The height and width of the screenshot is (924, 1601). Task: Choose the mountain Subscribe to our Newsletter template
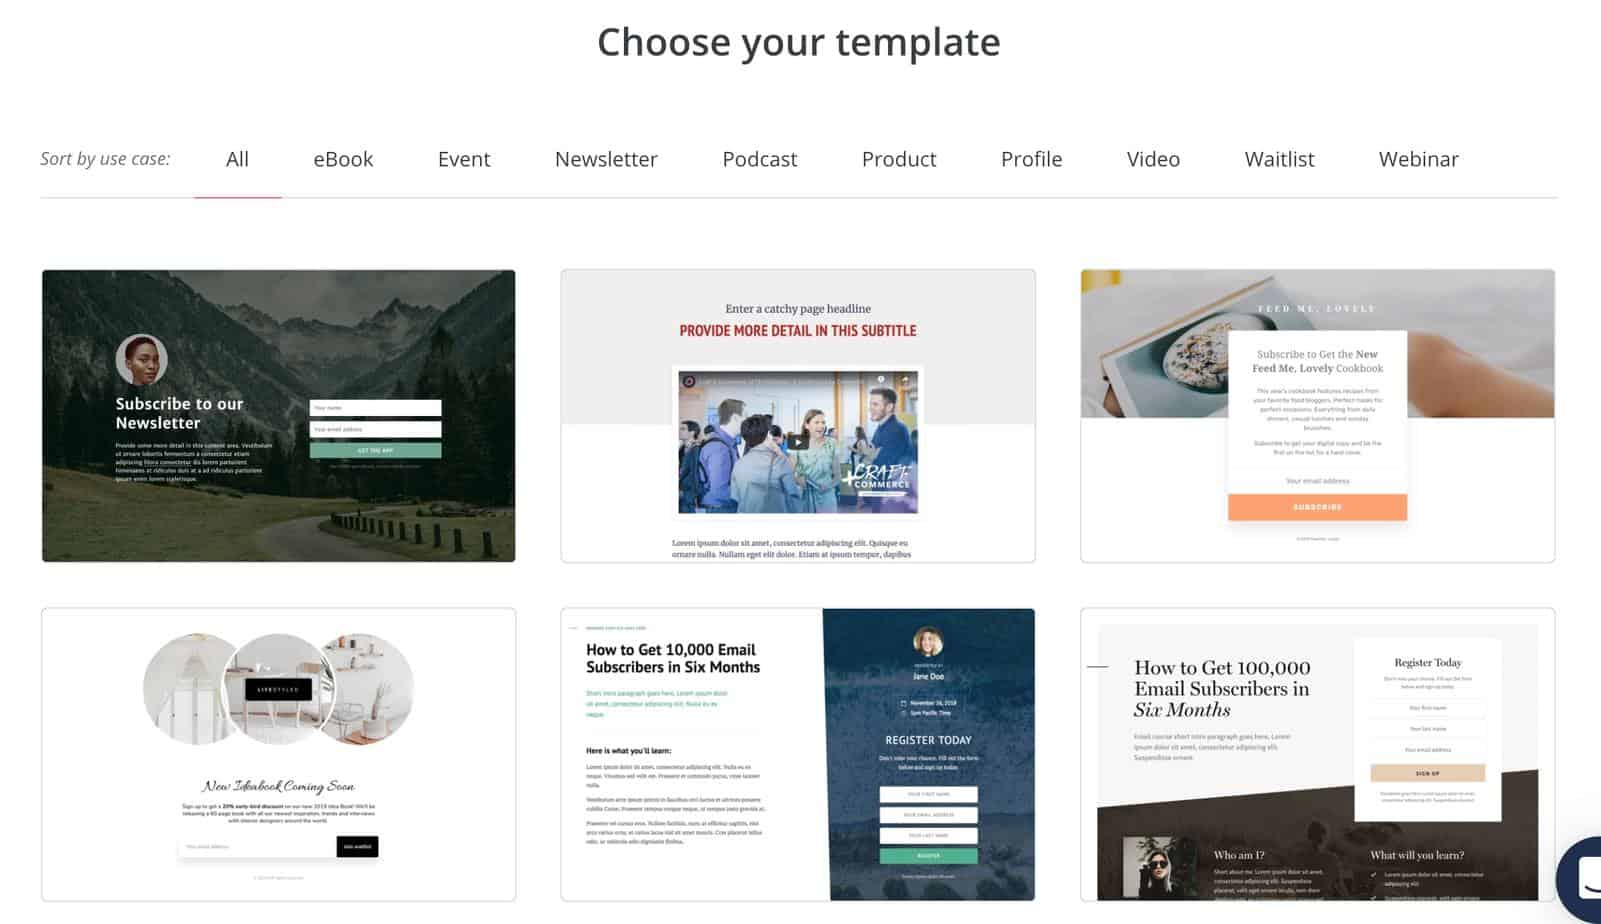(279, 416)
